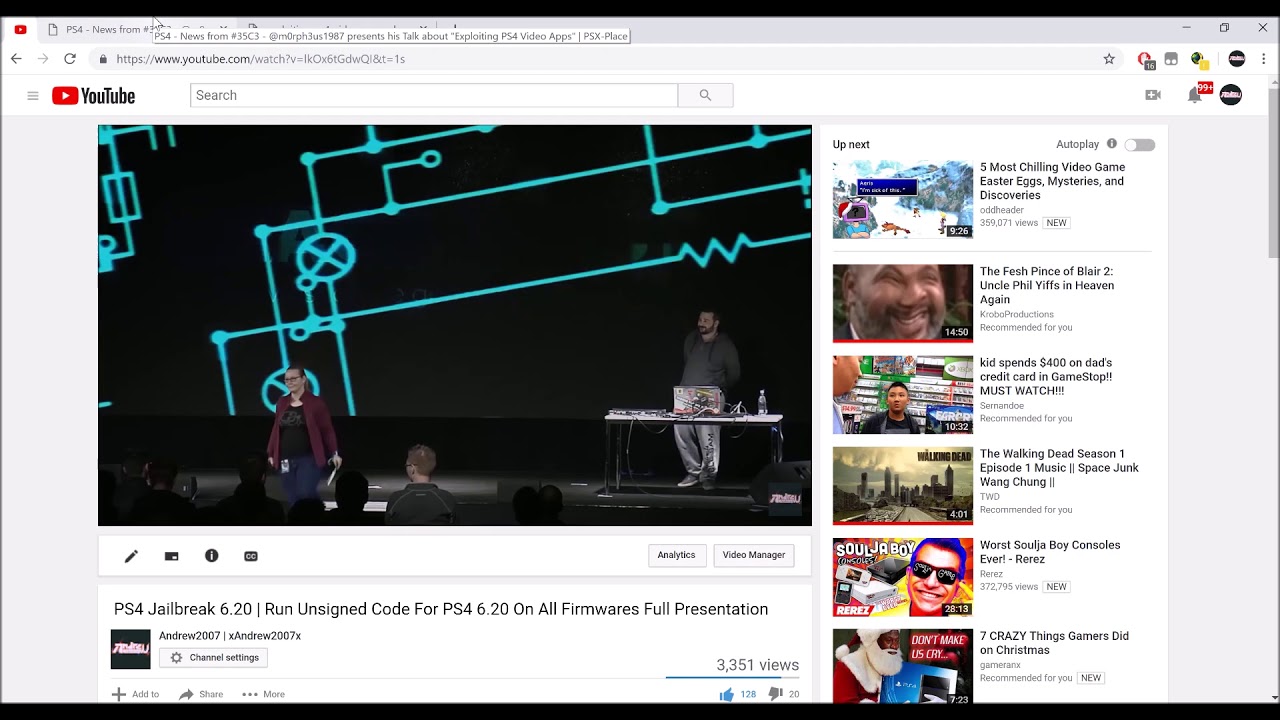Click the Andrew2007 channel avatar
Image resolution: width=1280 pixels, height=720 pixels.
[x=130, y=649]
